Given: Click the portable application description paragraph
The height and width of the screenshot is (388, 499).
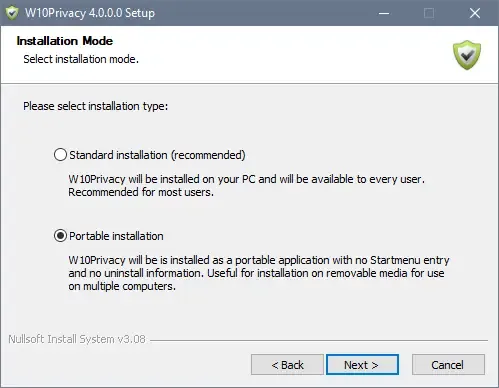Looking at the screenshot, I should 259,273.
